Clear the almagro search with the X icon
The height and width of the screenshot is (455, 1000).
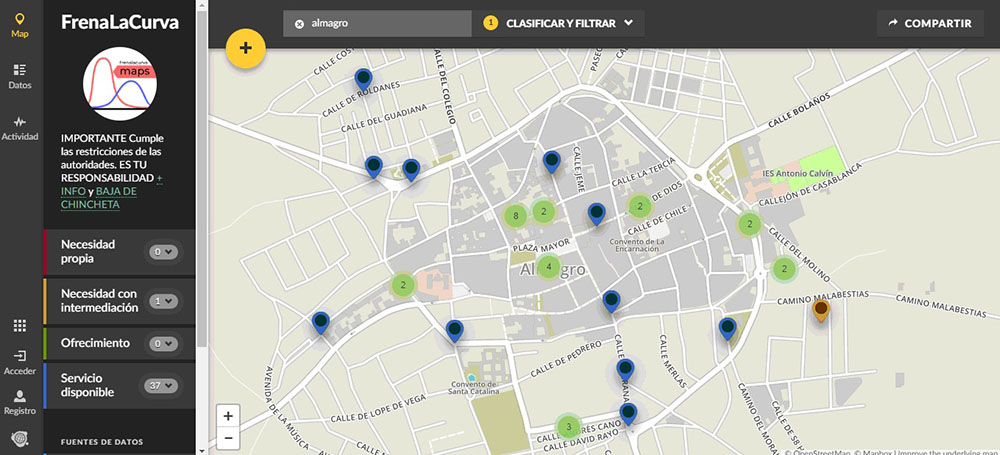click(299, 23)
